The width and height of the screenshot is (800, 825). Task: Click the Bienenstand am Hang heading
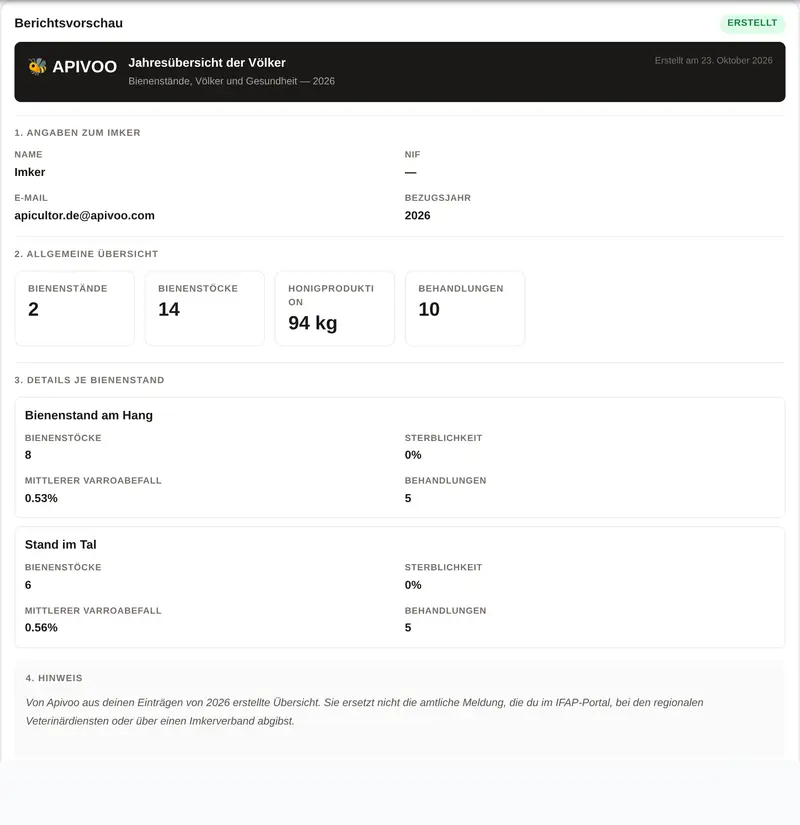coord(89,415)
